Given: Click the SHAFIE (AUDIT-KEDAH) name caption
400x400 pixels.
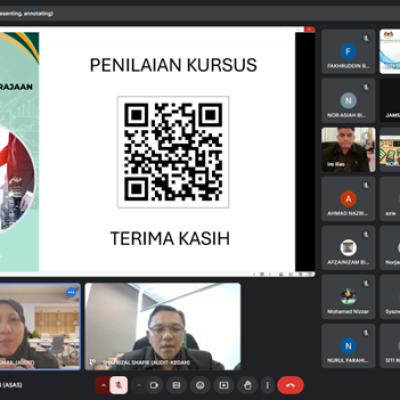Looking at the screenshot, I should [x=147, y=362].
